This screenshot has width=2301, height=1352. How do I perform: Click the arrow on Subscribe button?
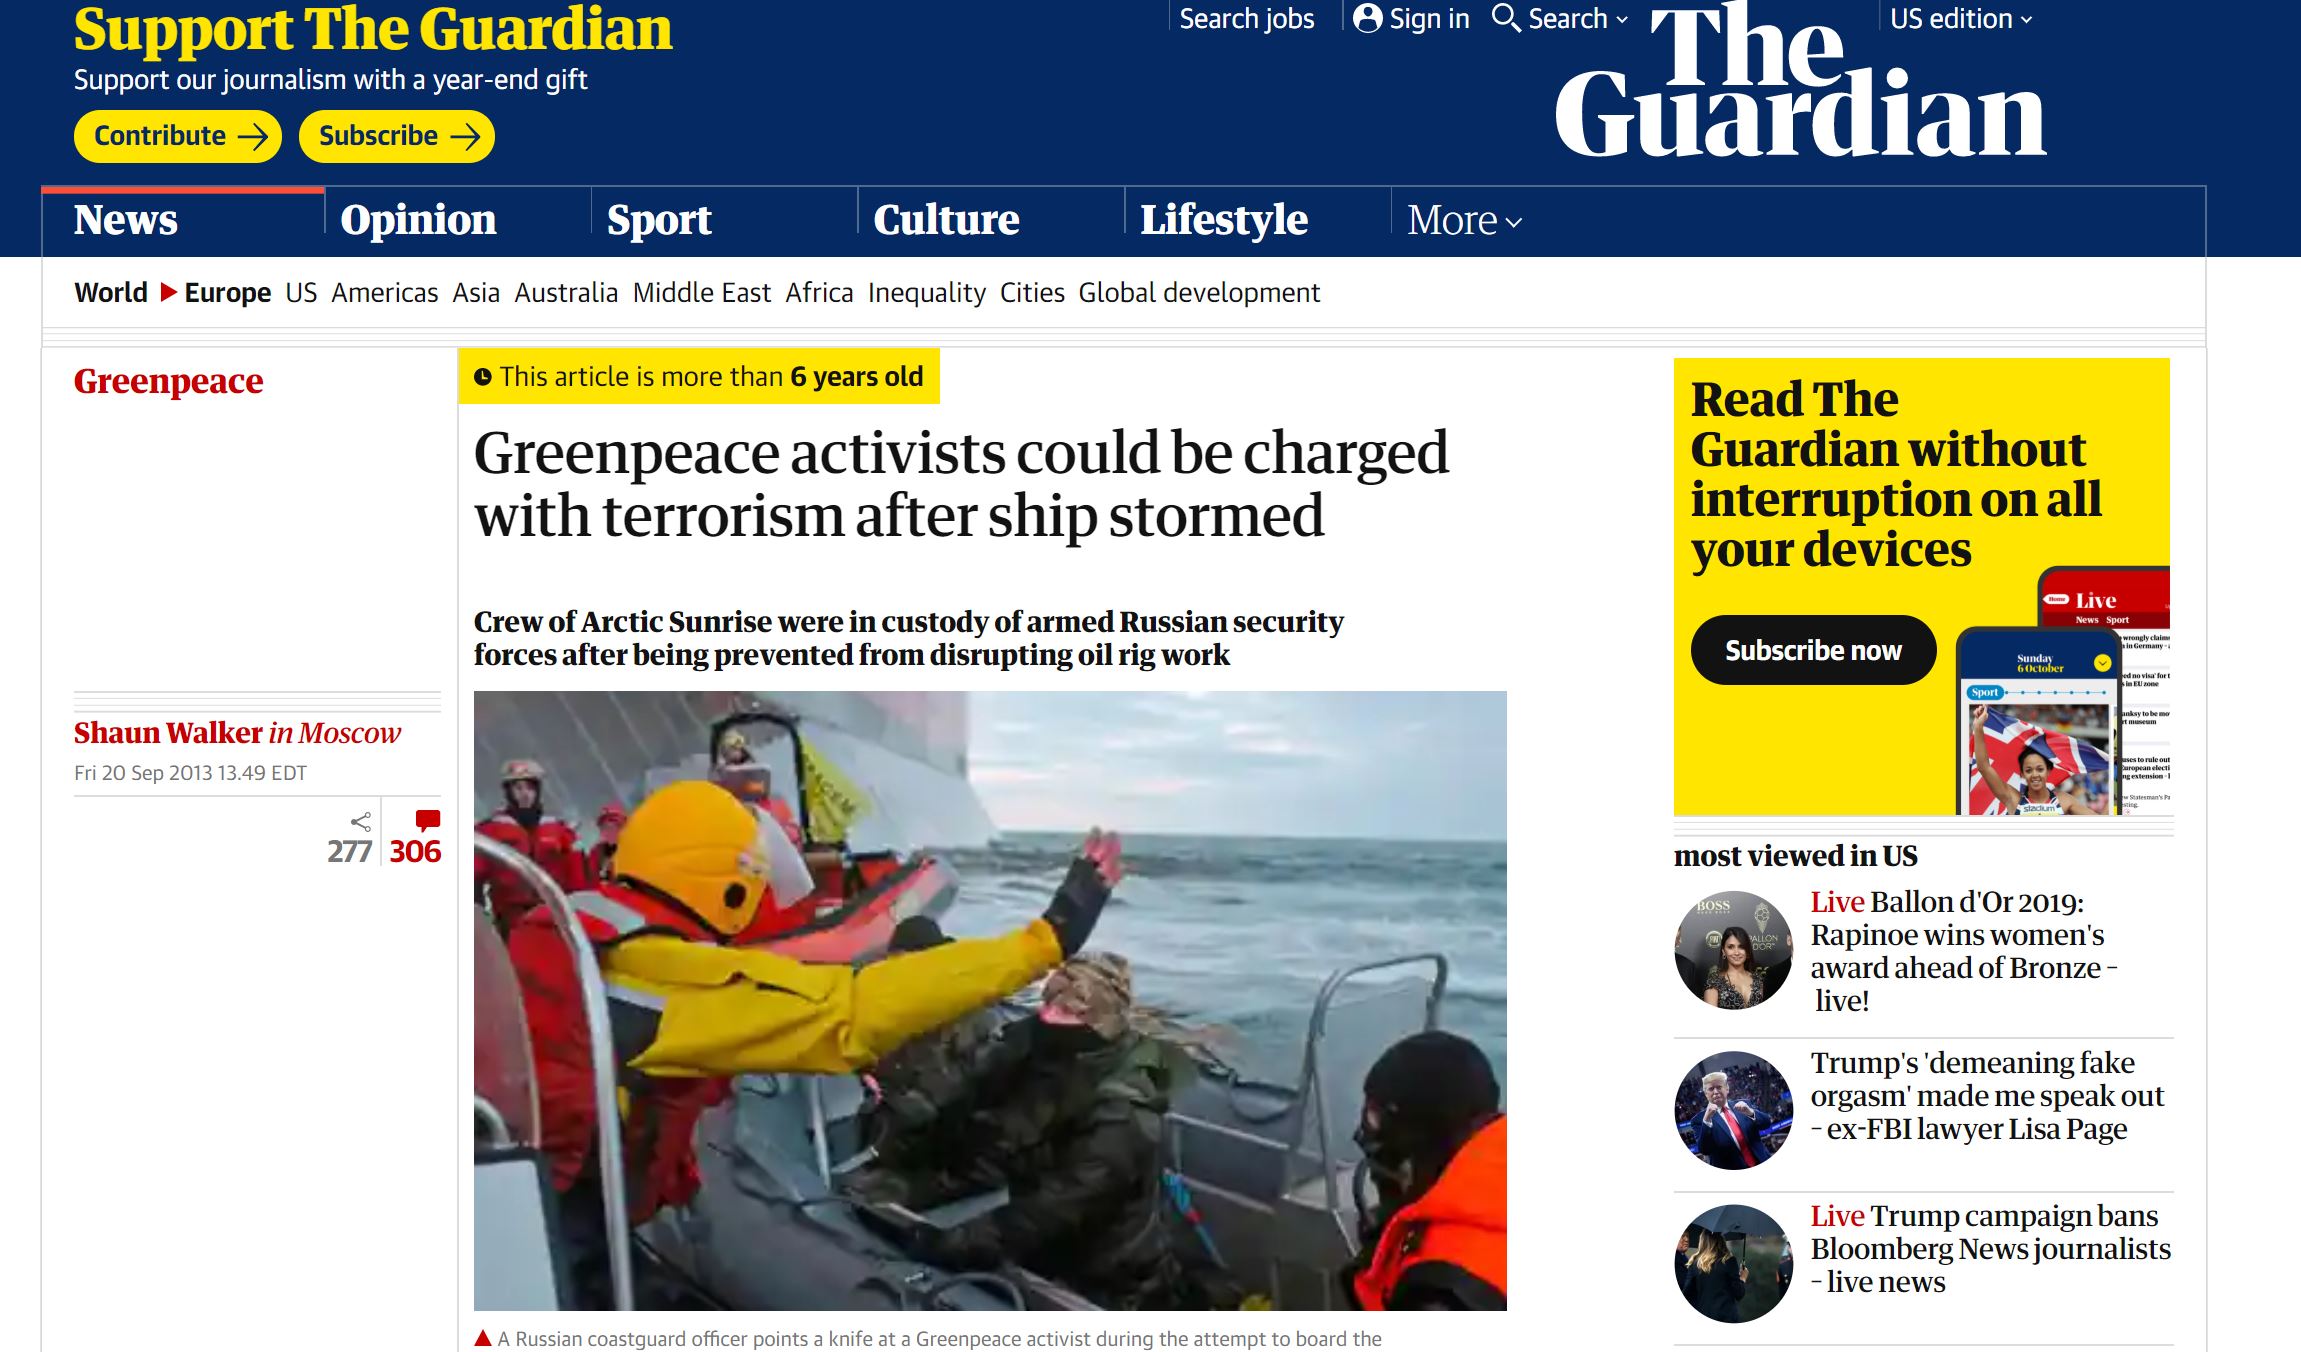(465, 136)
